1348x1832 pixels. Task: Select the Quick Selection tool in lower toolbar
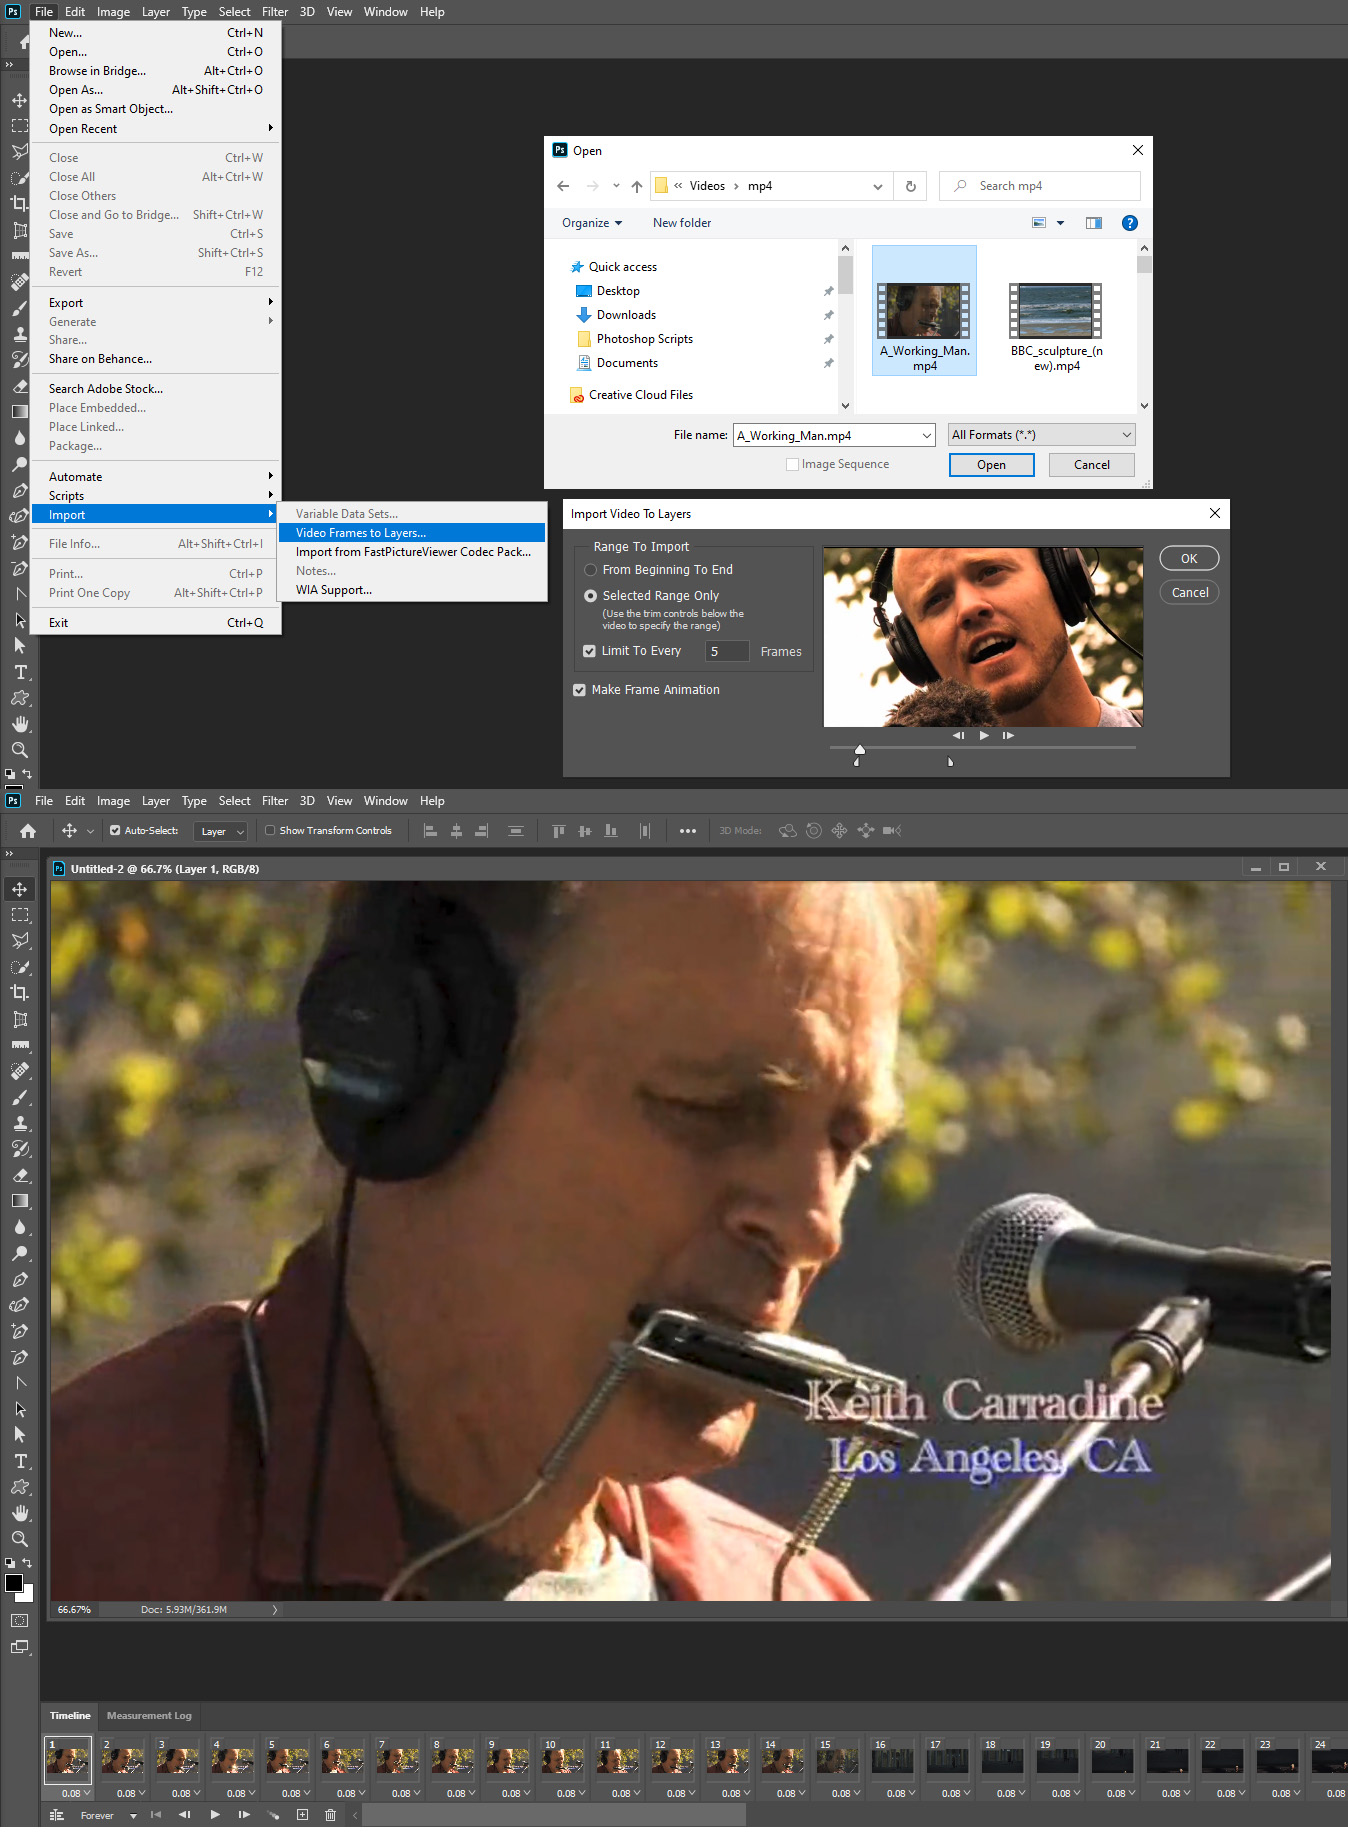20,967
